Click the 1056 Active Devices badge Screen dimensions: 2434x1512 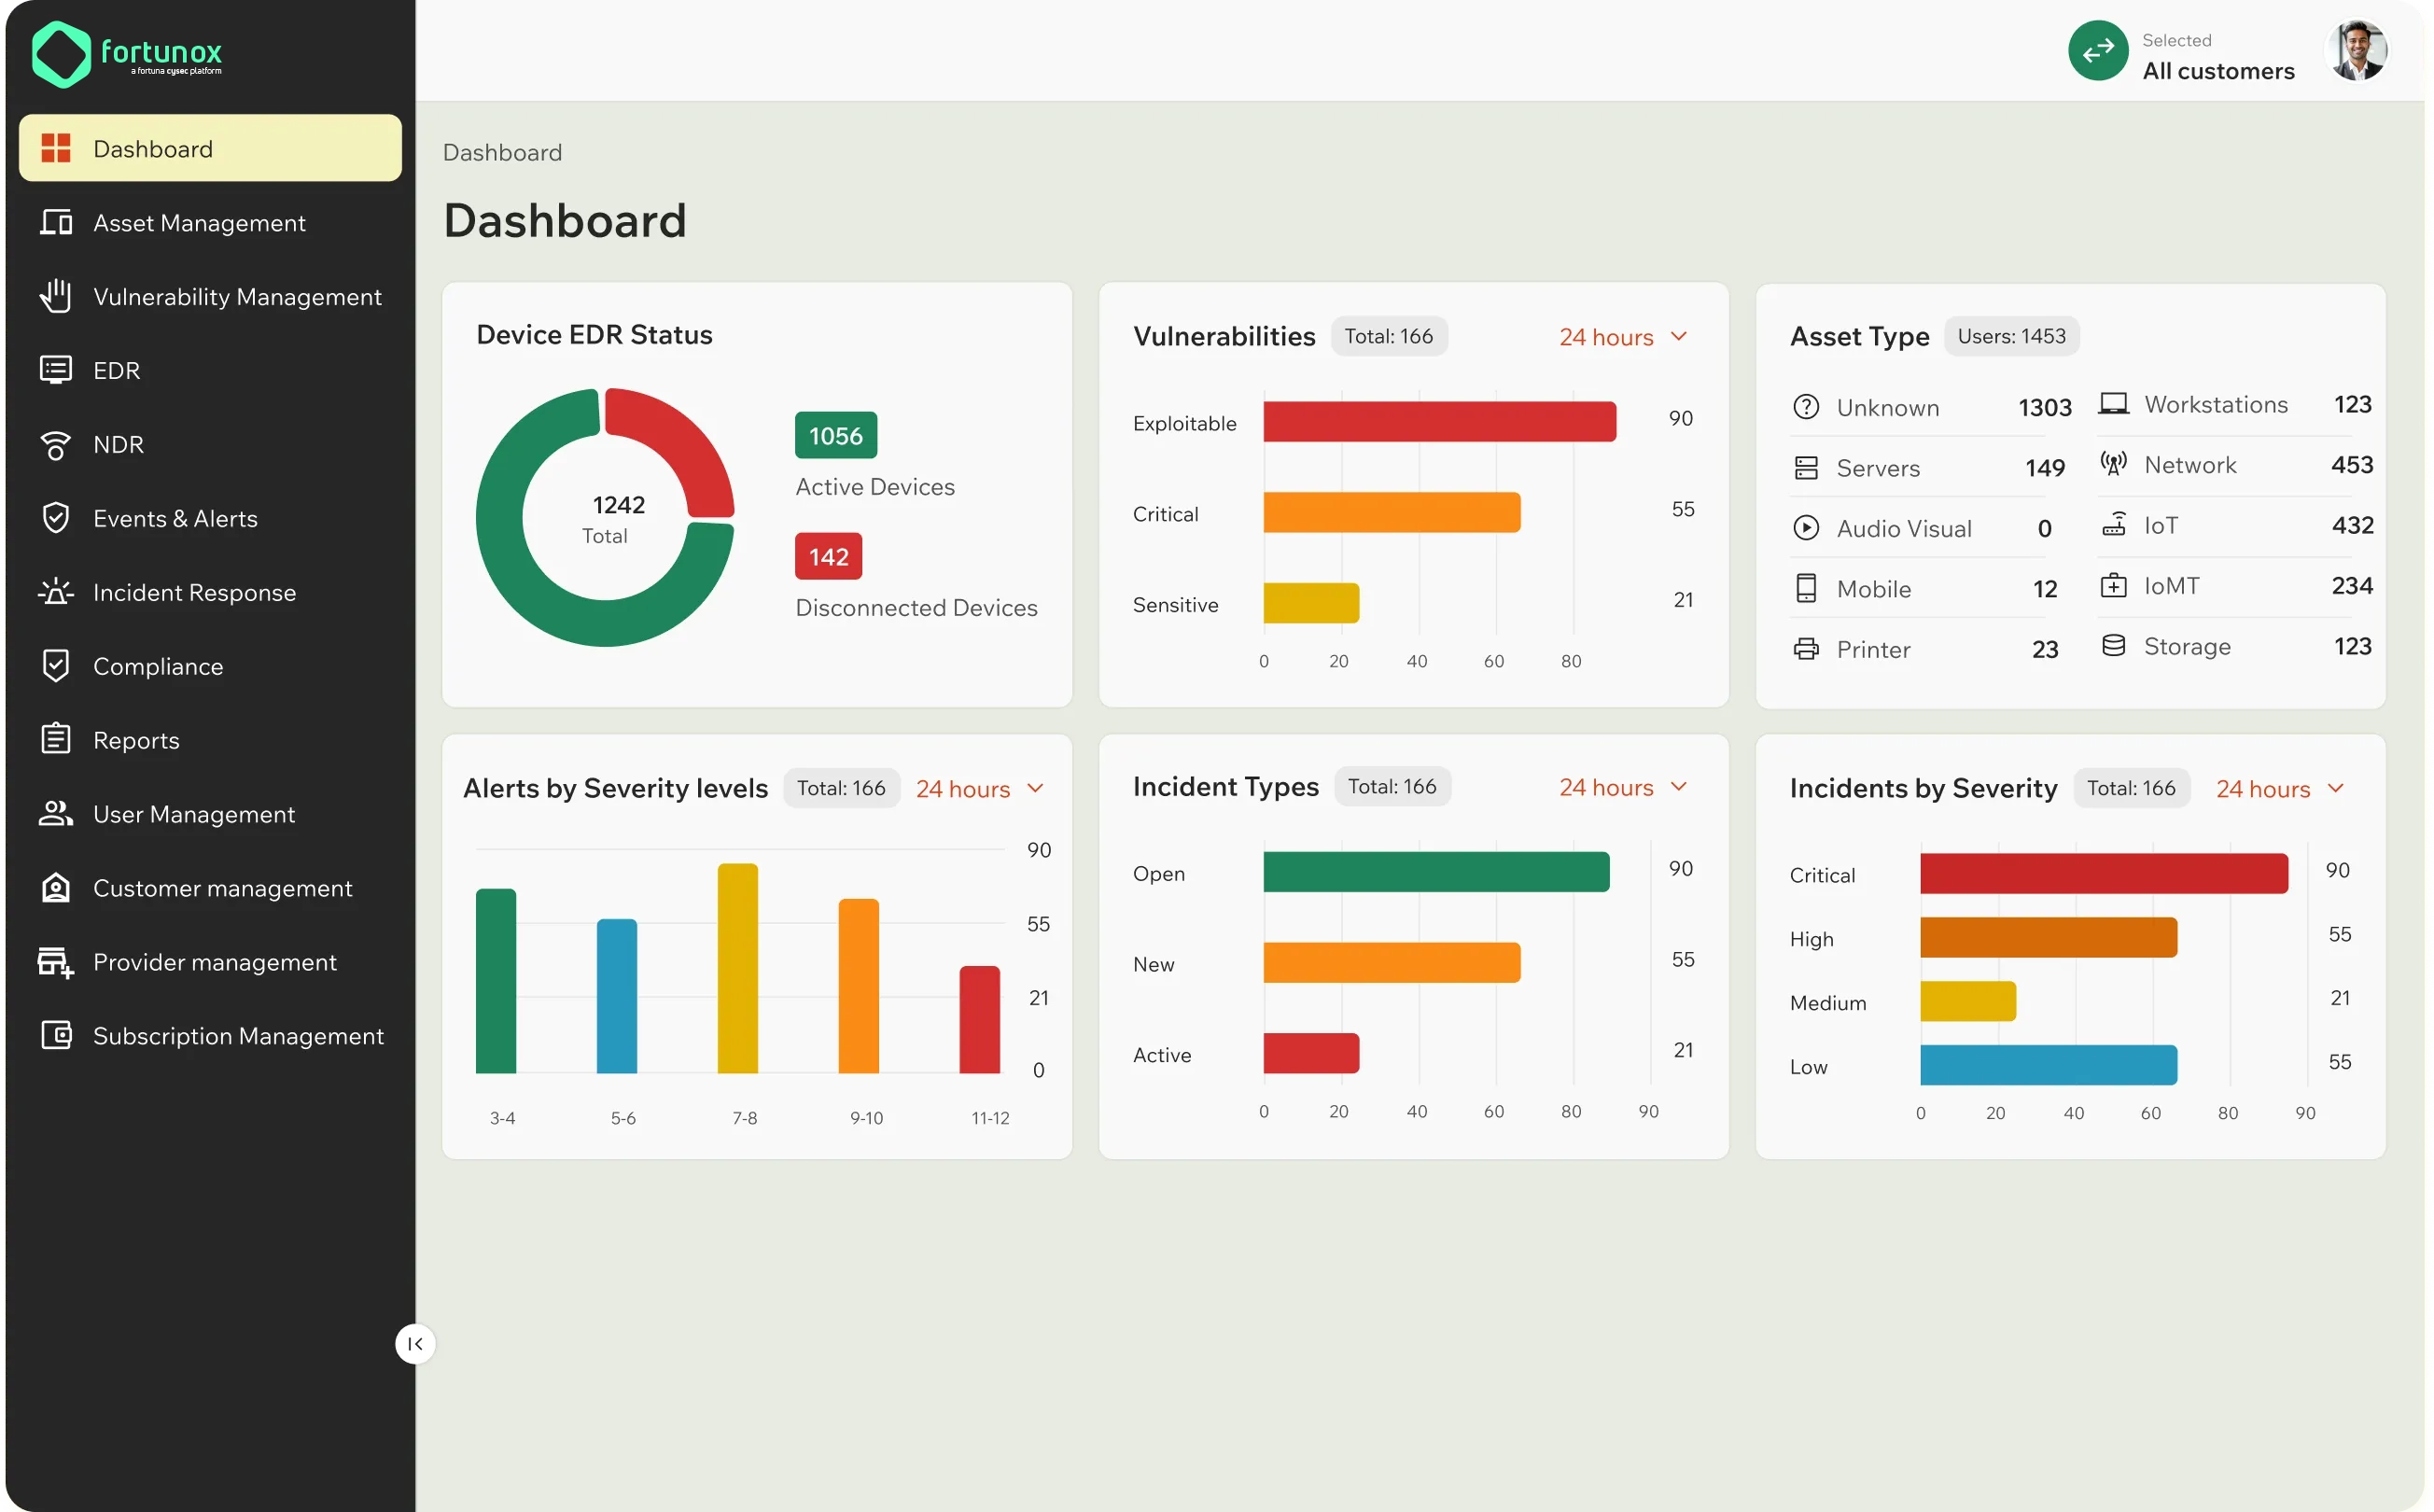837,436
